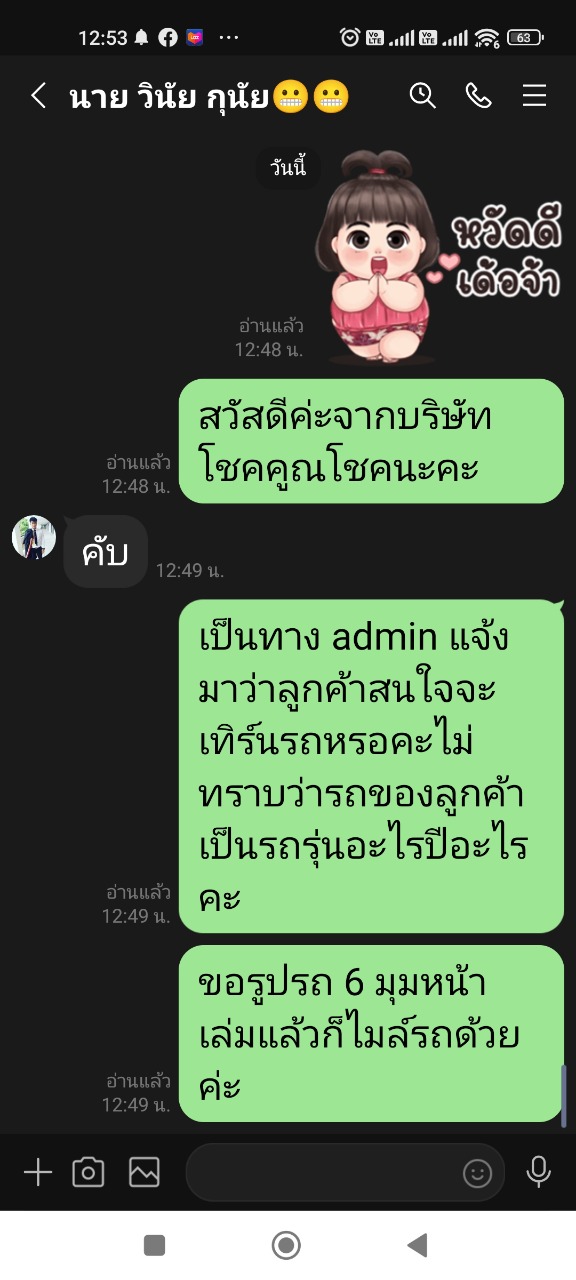Open the photo gallery picker icon
Screen dimensions: 576x1280
tap(144, 1172)
